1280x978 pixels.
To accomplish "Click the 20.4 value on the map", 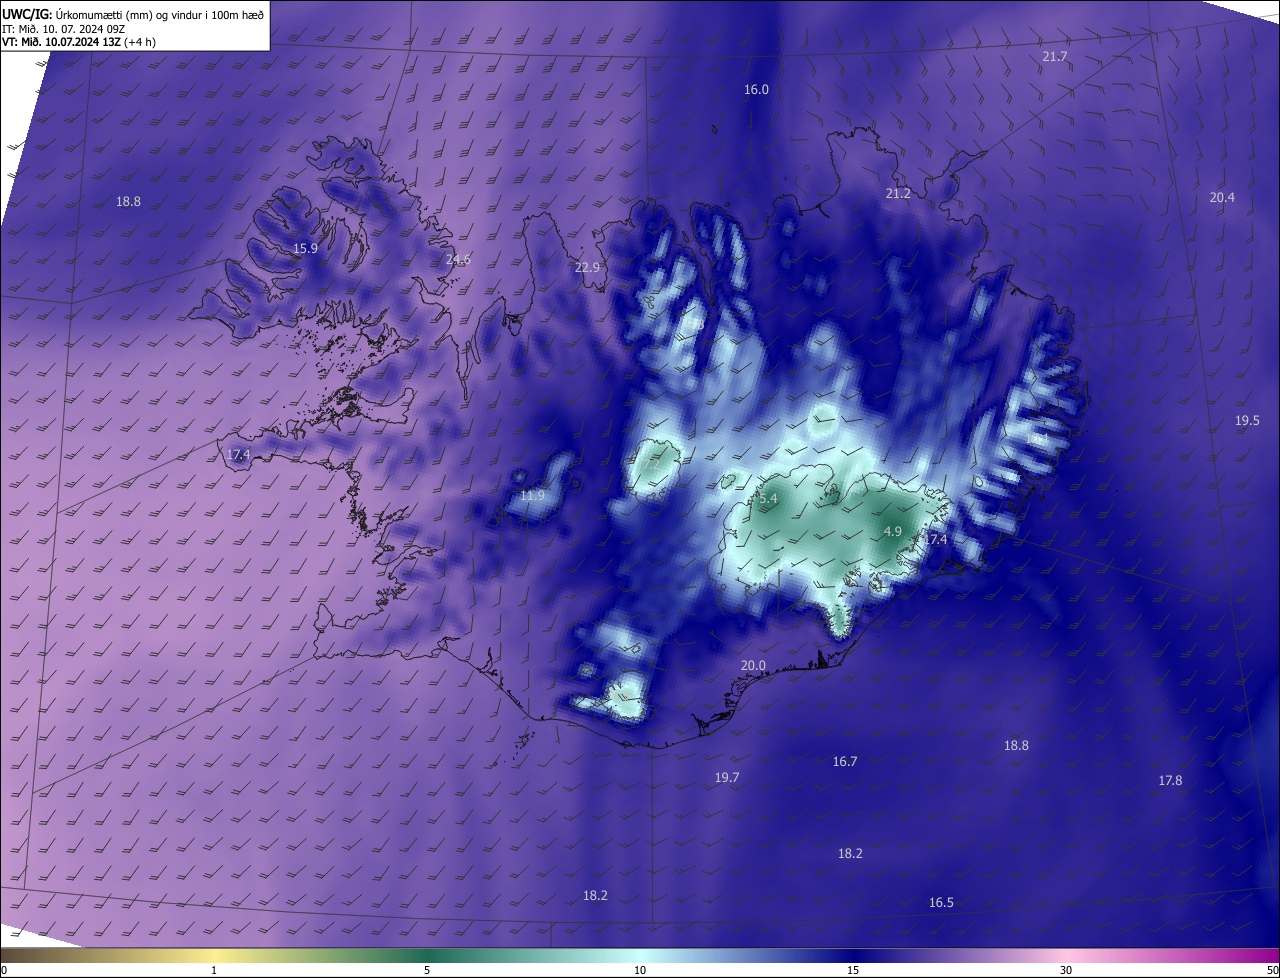I will [x=1222, y=198].
